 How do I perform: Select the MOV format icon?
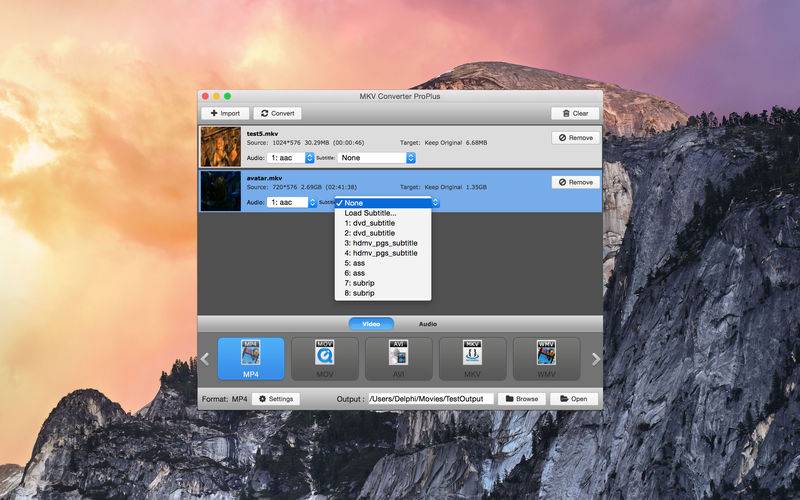[324, 359]
